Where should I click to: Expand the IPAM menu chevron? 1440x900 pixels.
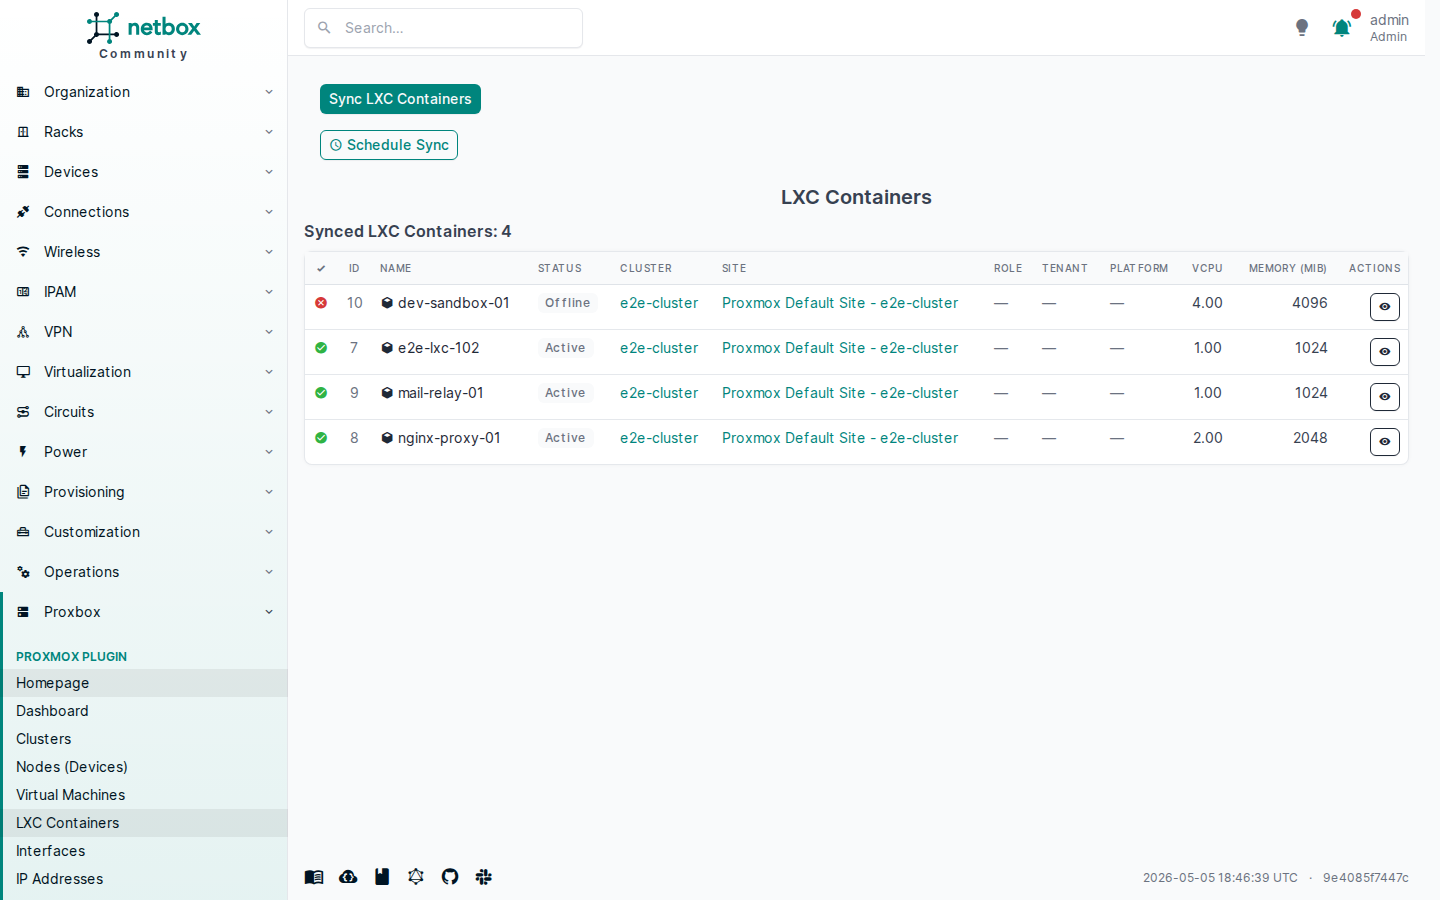[269, 292]
